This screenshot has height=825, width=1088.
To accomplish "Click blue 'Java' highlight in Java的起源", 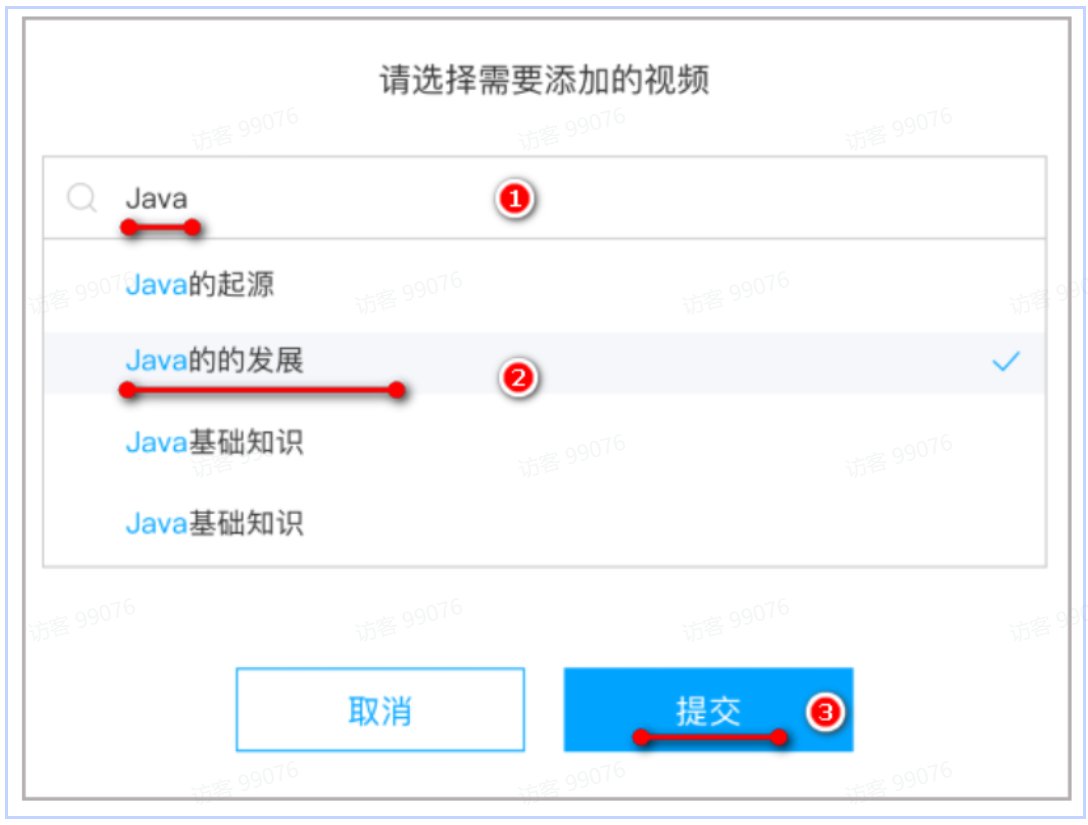I will [157, 285].
